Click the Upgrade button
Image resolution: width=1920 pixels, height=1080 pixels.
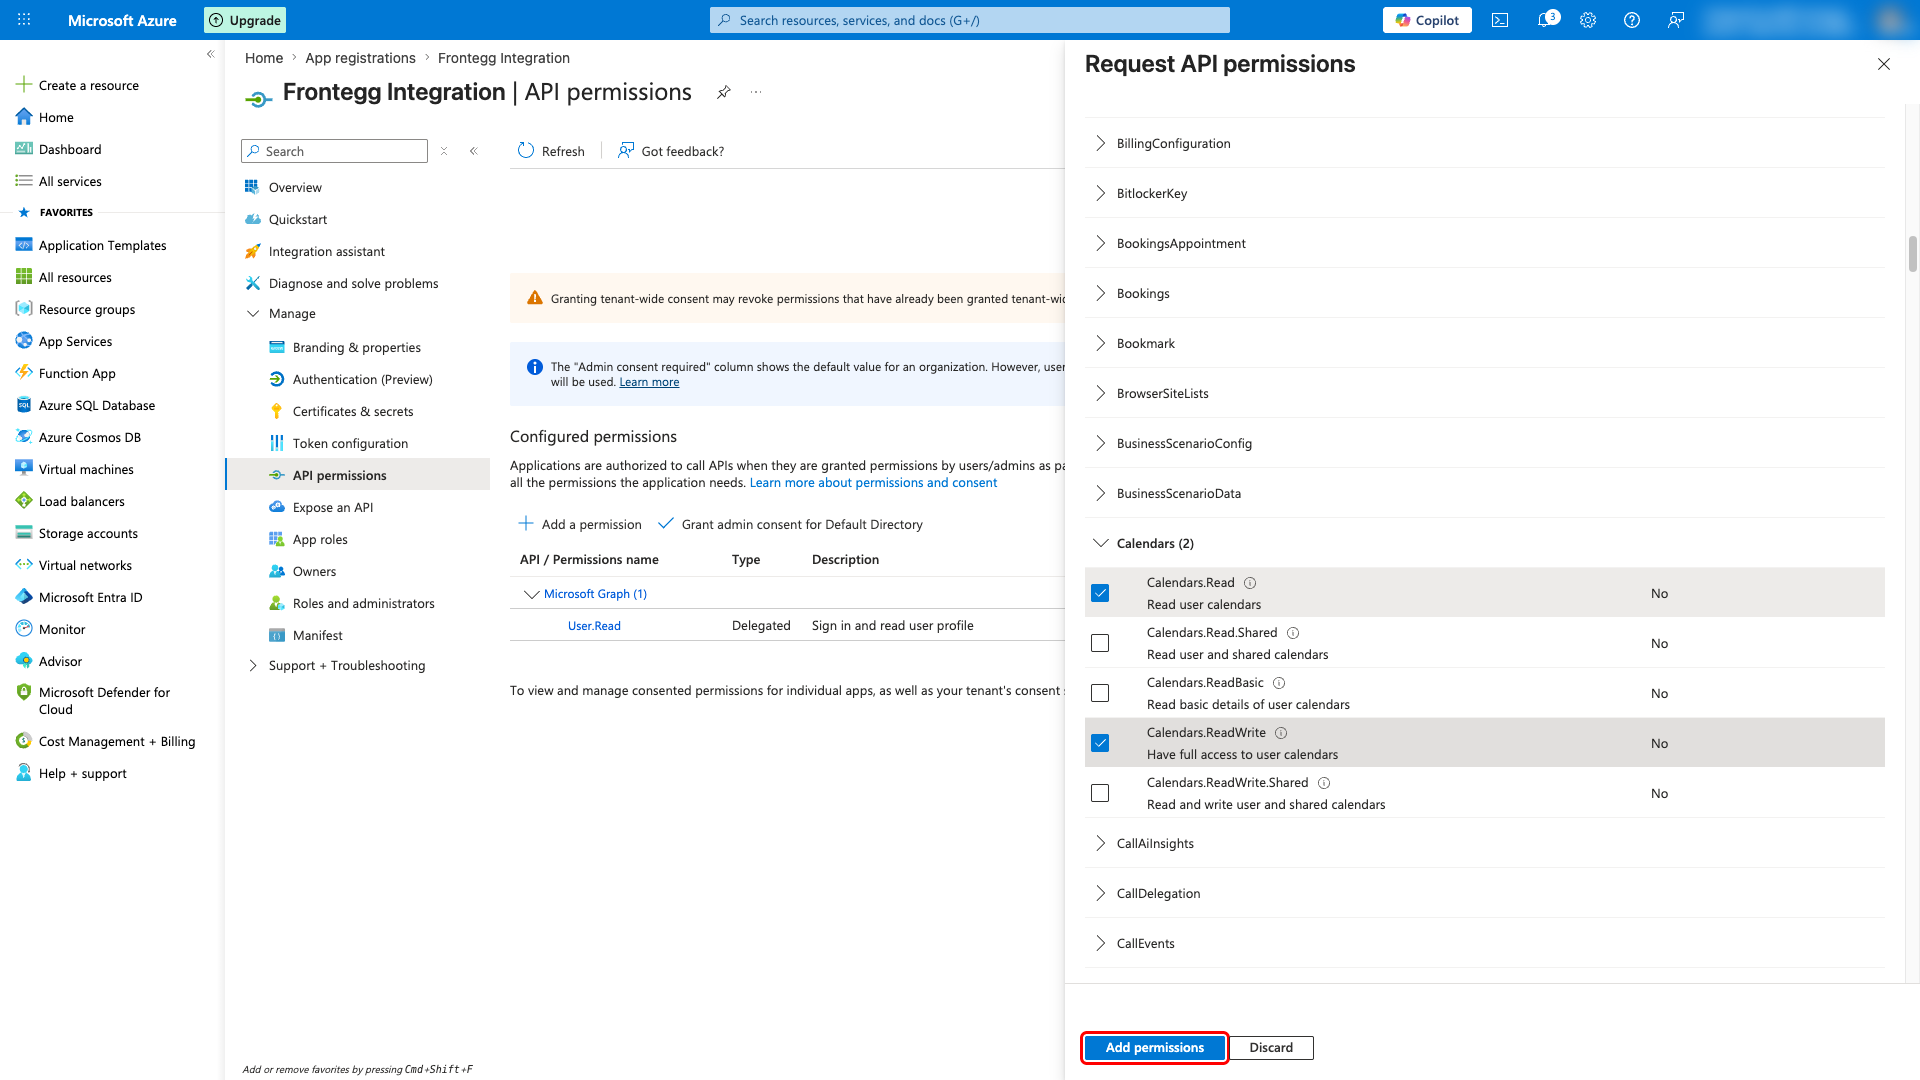(x=245, y=20)
